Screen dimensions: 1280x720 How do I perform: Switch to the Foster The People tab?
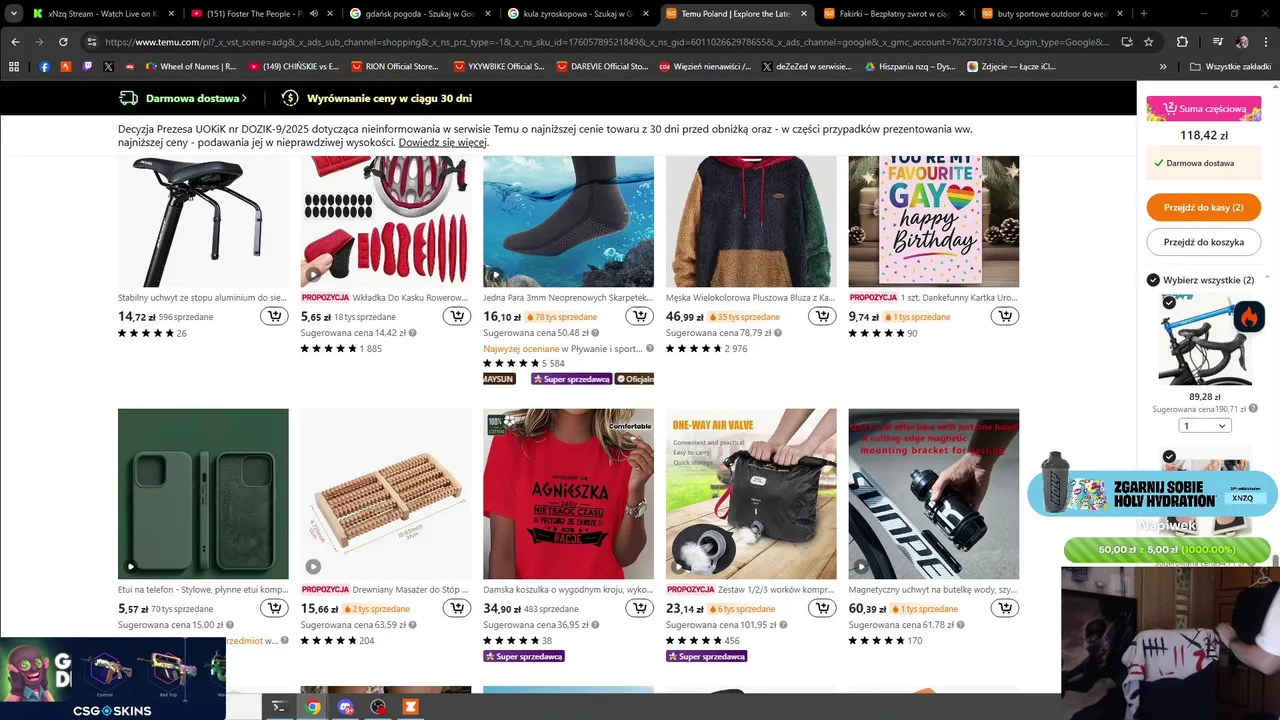[x=258, y=14]
